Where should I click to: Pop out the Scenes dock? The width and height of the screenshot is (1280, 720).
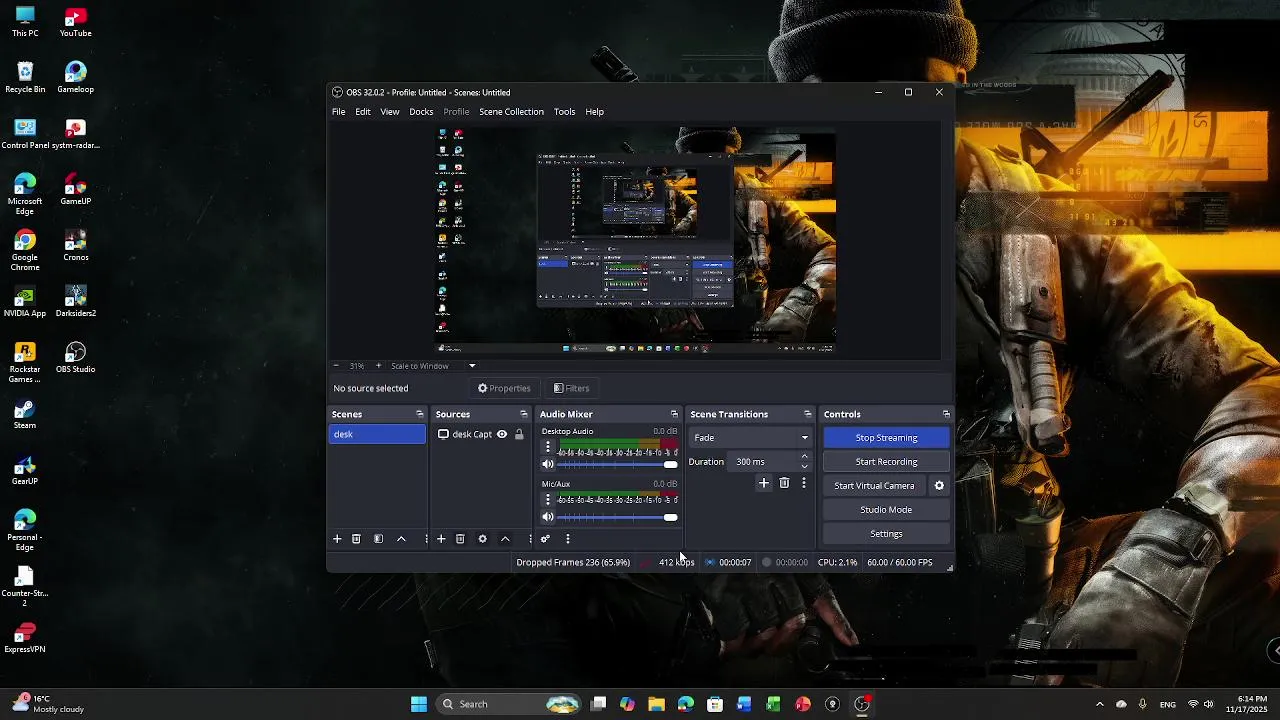[420, 414]
